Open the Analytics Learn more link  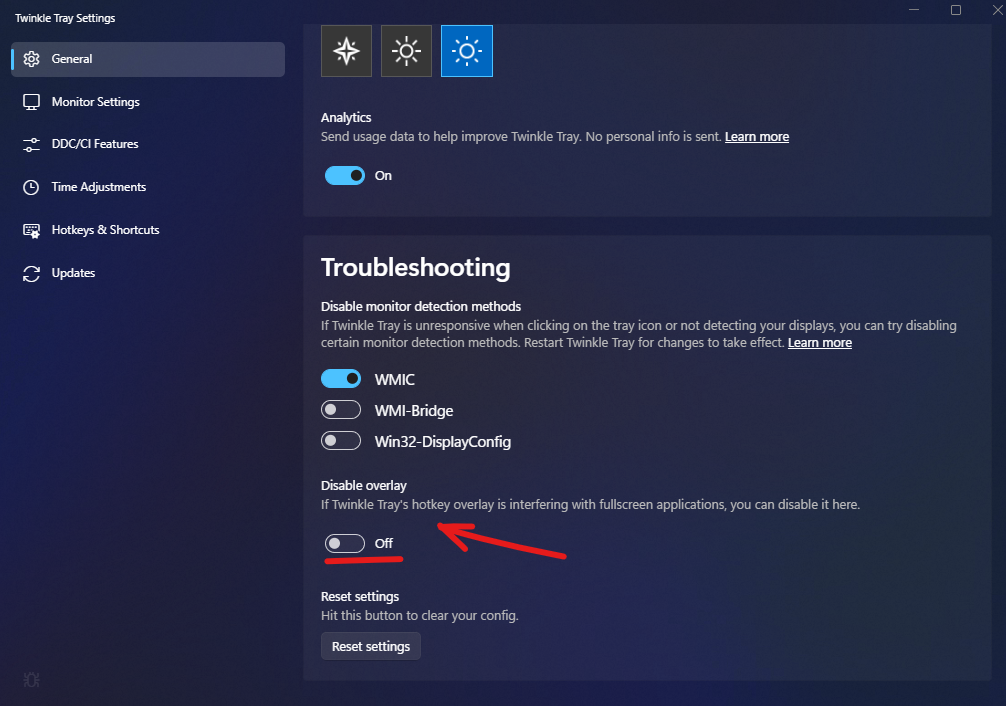pyautogui.click(x=756, y=136)
